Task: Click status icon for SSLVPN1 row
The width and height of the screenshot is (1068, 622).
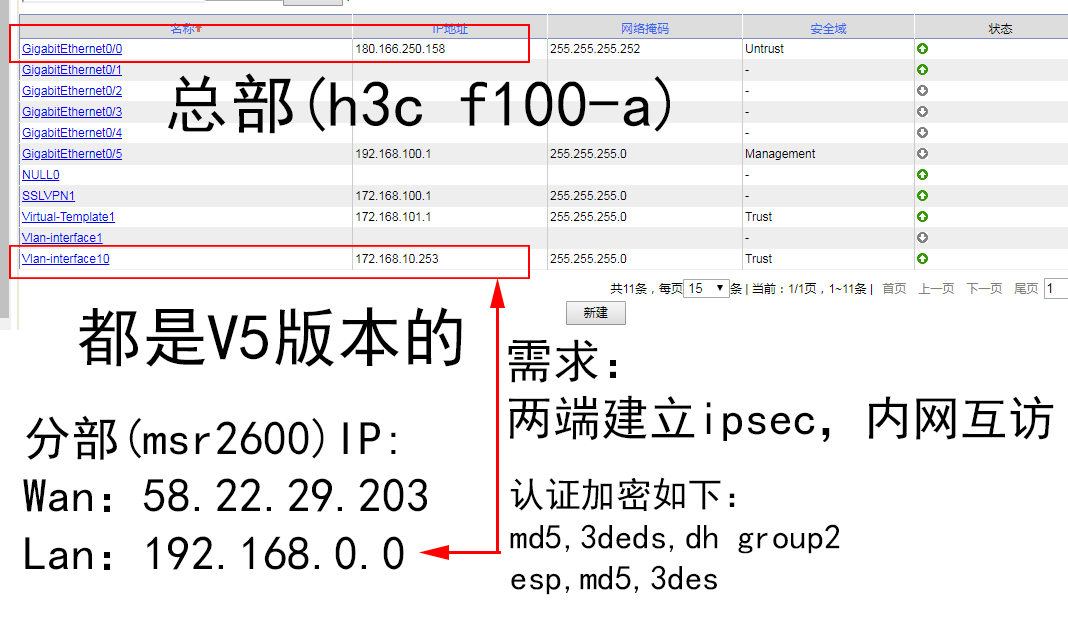Action: click(x=922, y=196)
